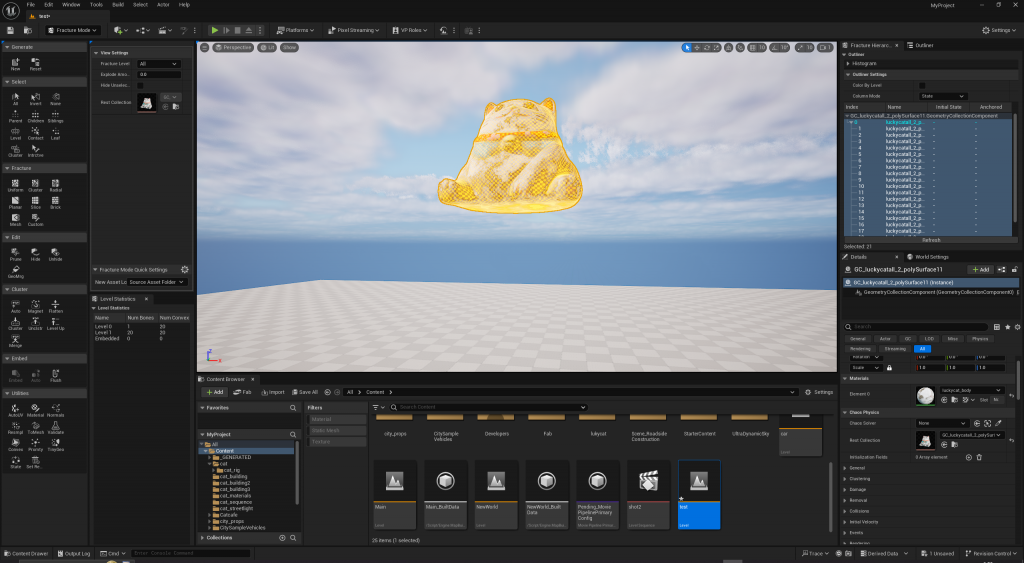
Task: Select the Mesh fracture tool
Action: click(x=16, y=219)
